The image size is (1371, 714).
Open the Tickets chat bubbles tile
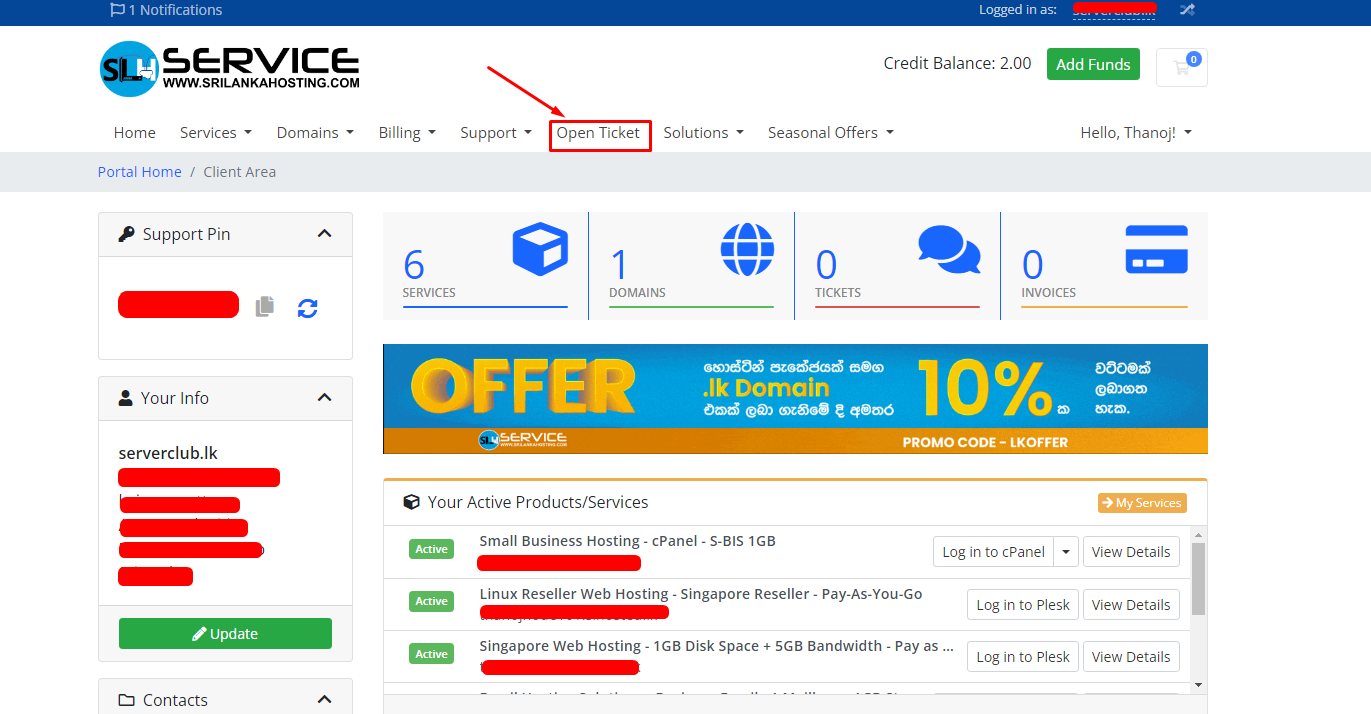(897, 266)
